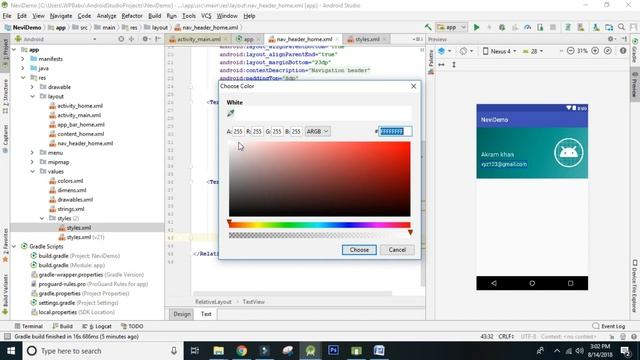Viewport: 640px width, 360px height.
Task: Open the Event Log
Action: click(x=609, y=326)
